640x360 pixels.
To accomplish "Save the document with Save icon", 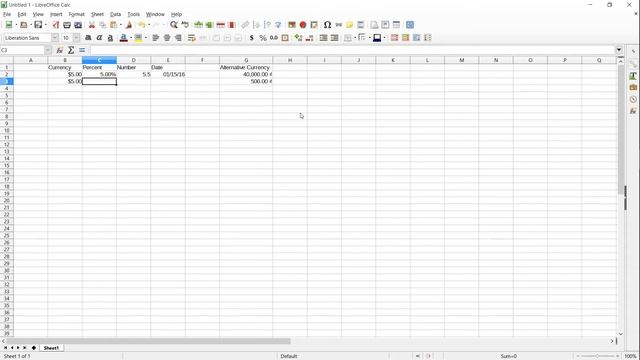I will pyautogui.click(x=38, y=25).
